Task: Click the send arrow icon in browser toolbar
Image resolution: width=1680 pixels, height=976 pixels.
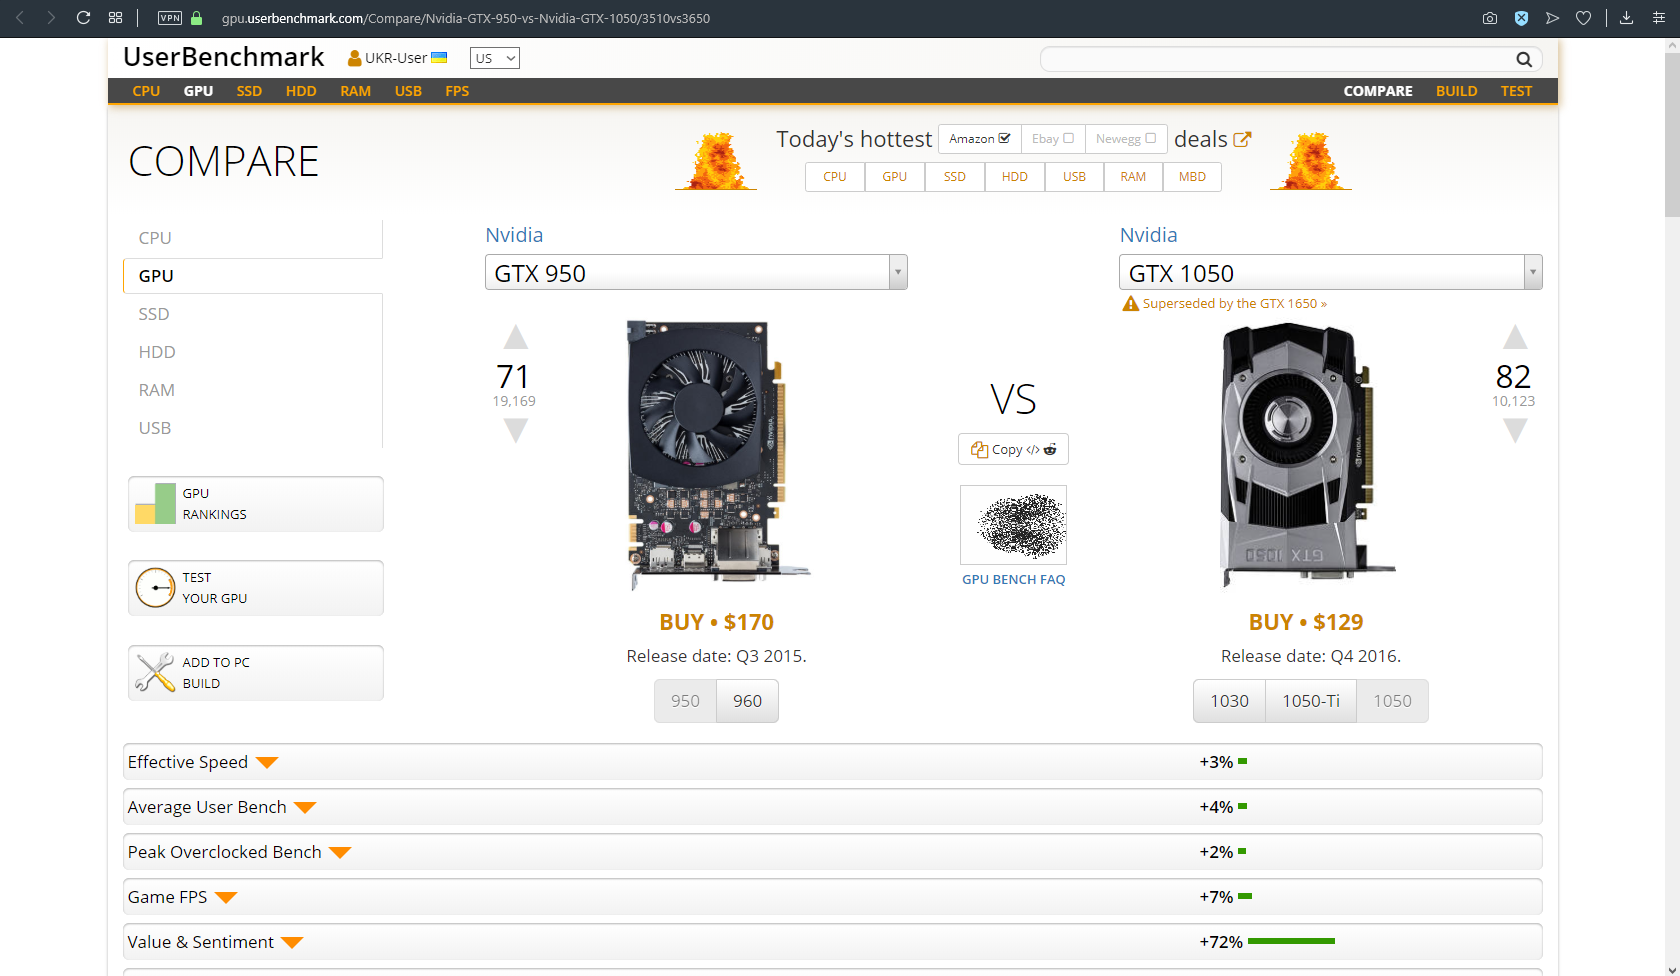Action: (x=1552, y=18)
